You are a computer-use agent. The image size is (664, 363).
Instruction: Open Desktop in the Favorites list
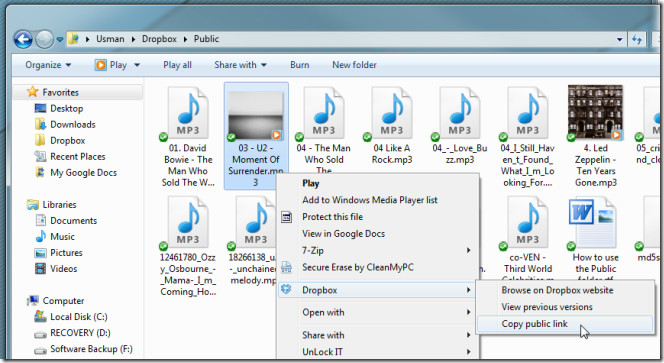click(x=66, y=108)
